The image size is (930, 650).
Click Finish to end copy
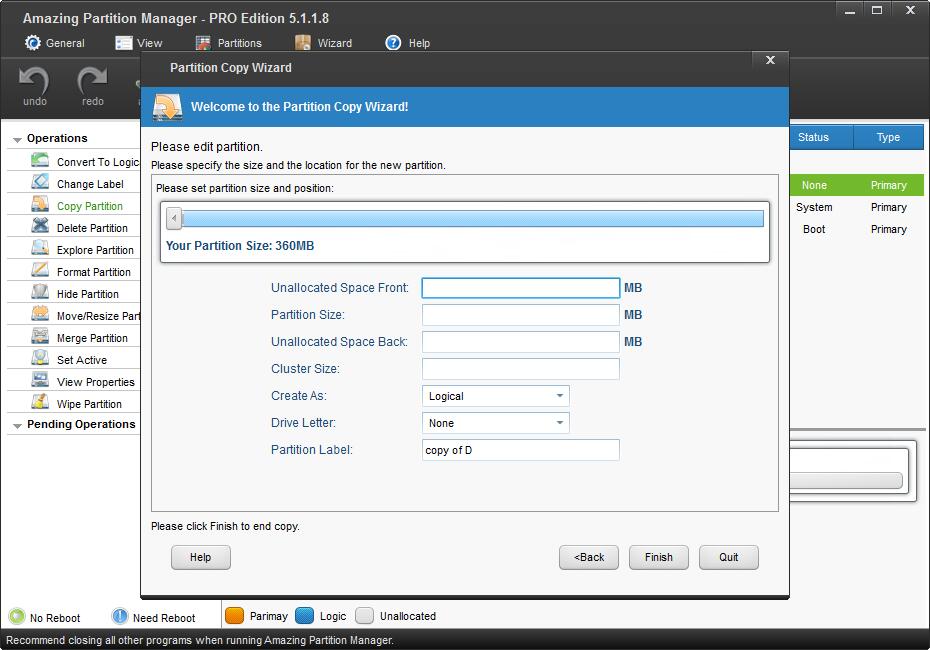658,557
